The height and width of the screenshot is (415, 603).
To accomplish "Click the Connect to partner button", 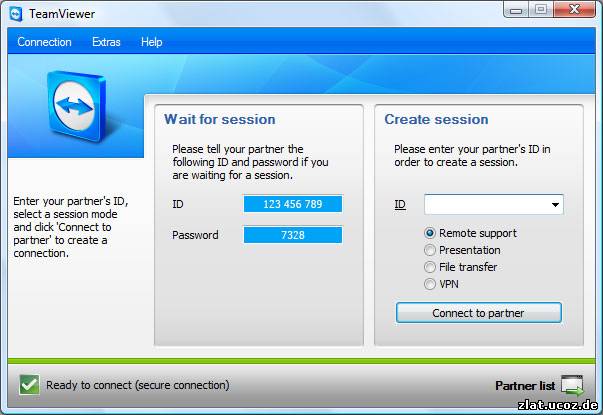I will (x=478, y=313).
